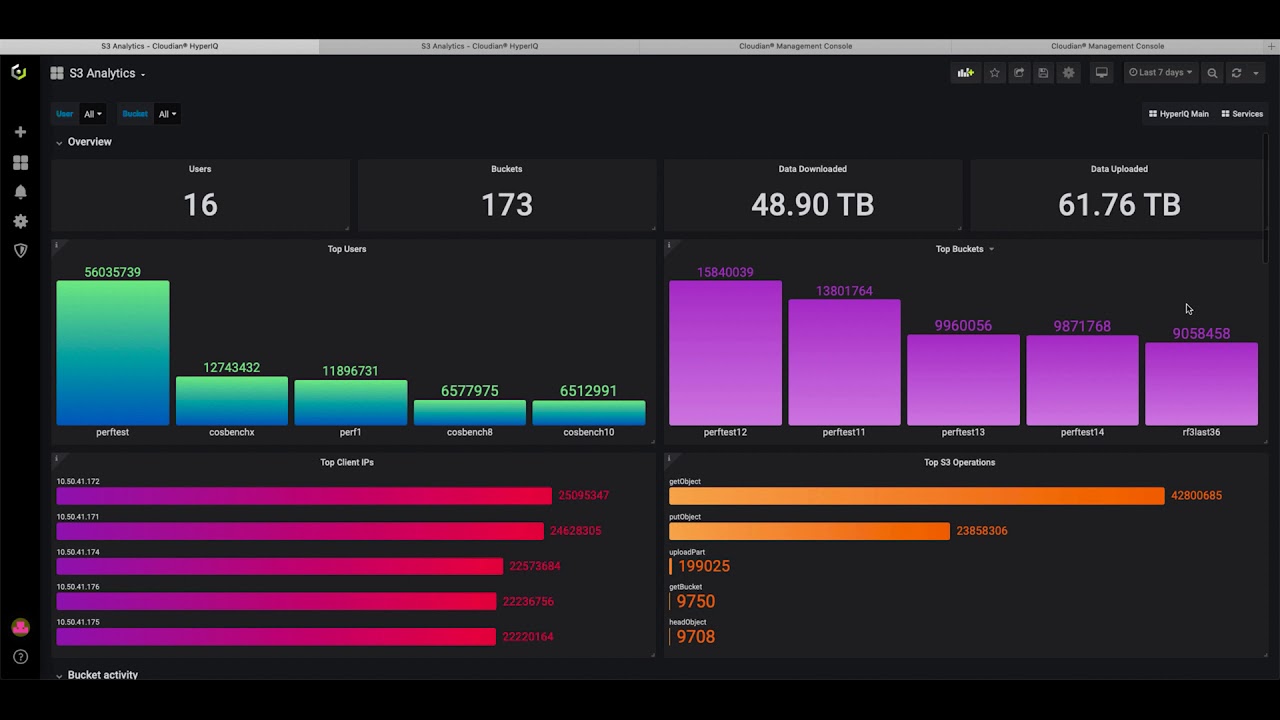Zoom out the time range
Image resolution: width=1280 pixels, height=720 pixels.
[1212, 73]
